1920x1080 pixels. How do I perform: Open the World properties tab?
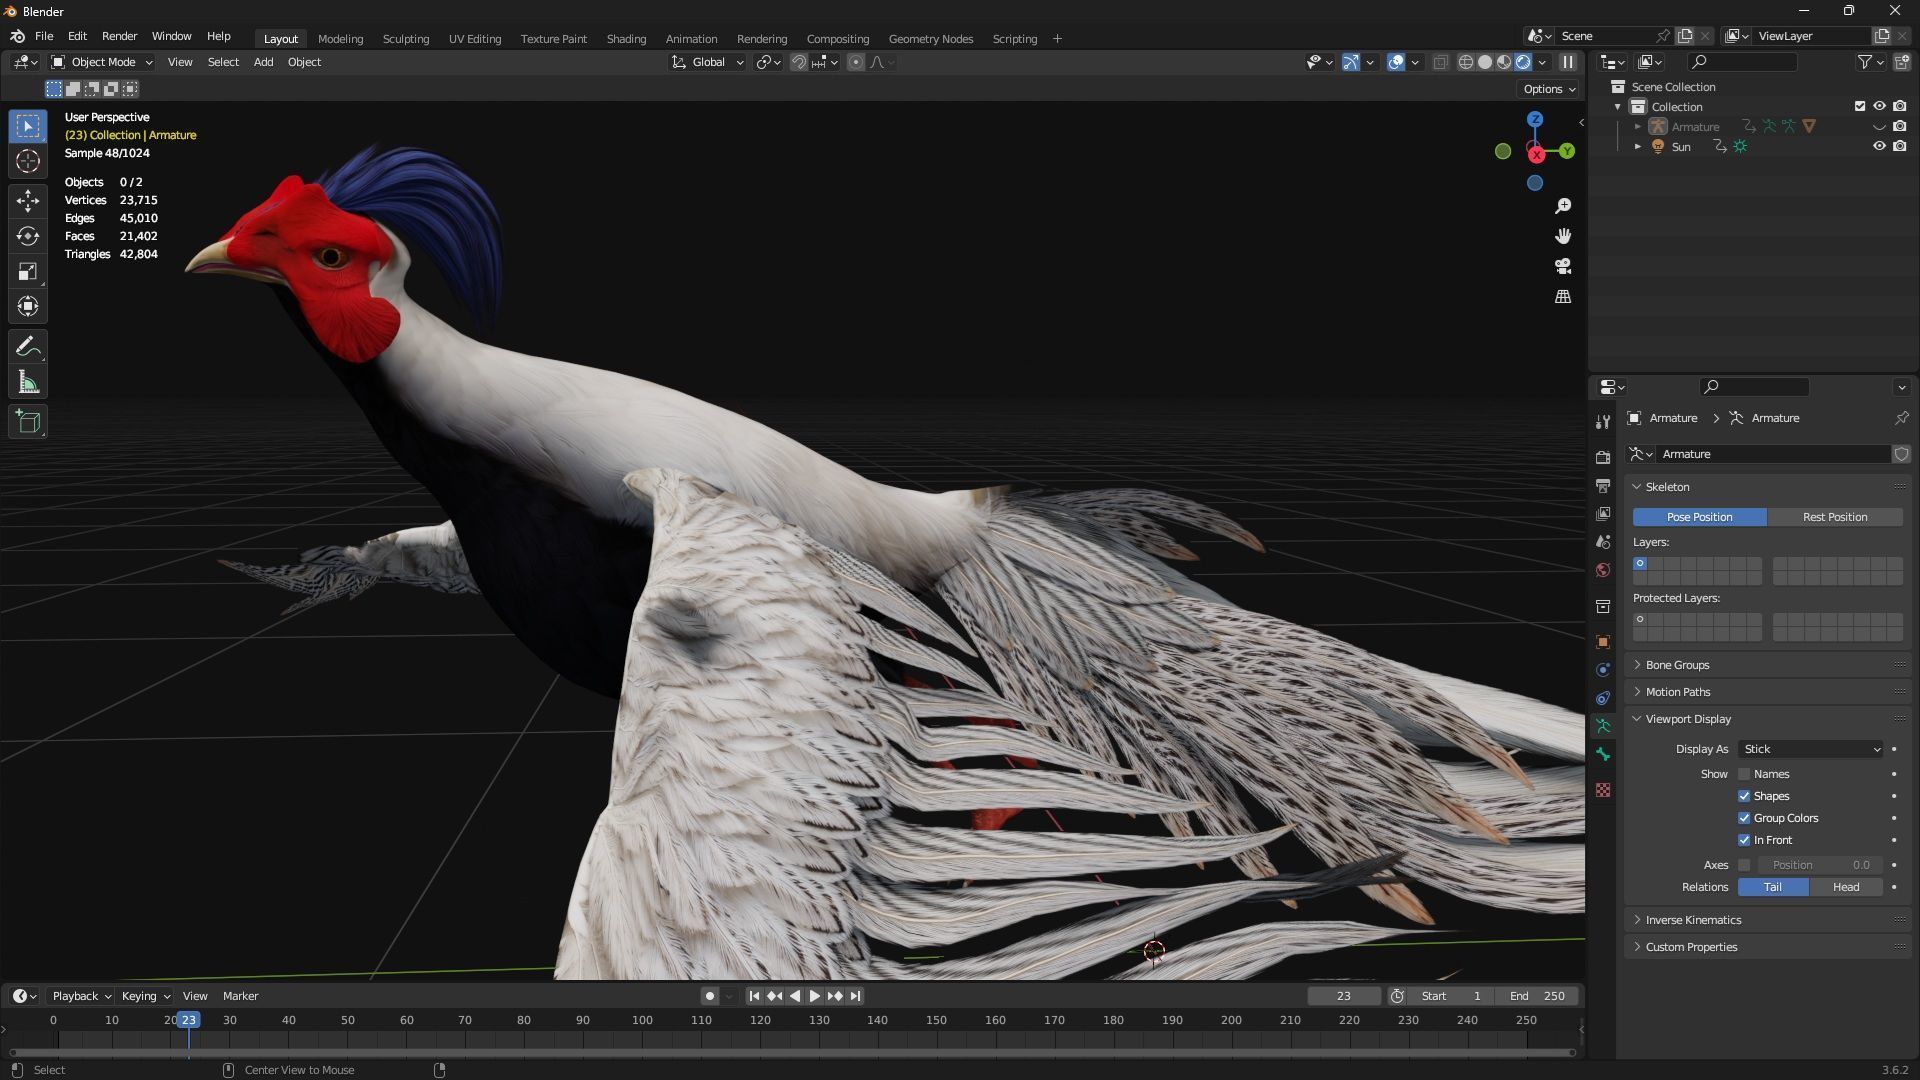[1603, 570]
